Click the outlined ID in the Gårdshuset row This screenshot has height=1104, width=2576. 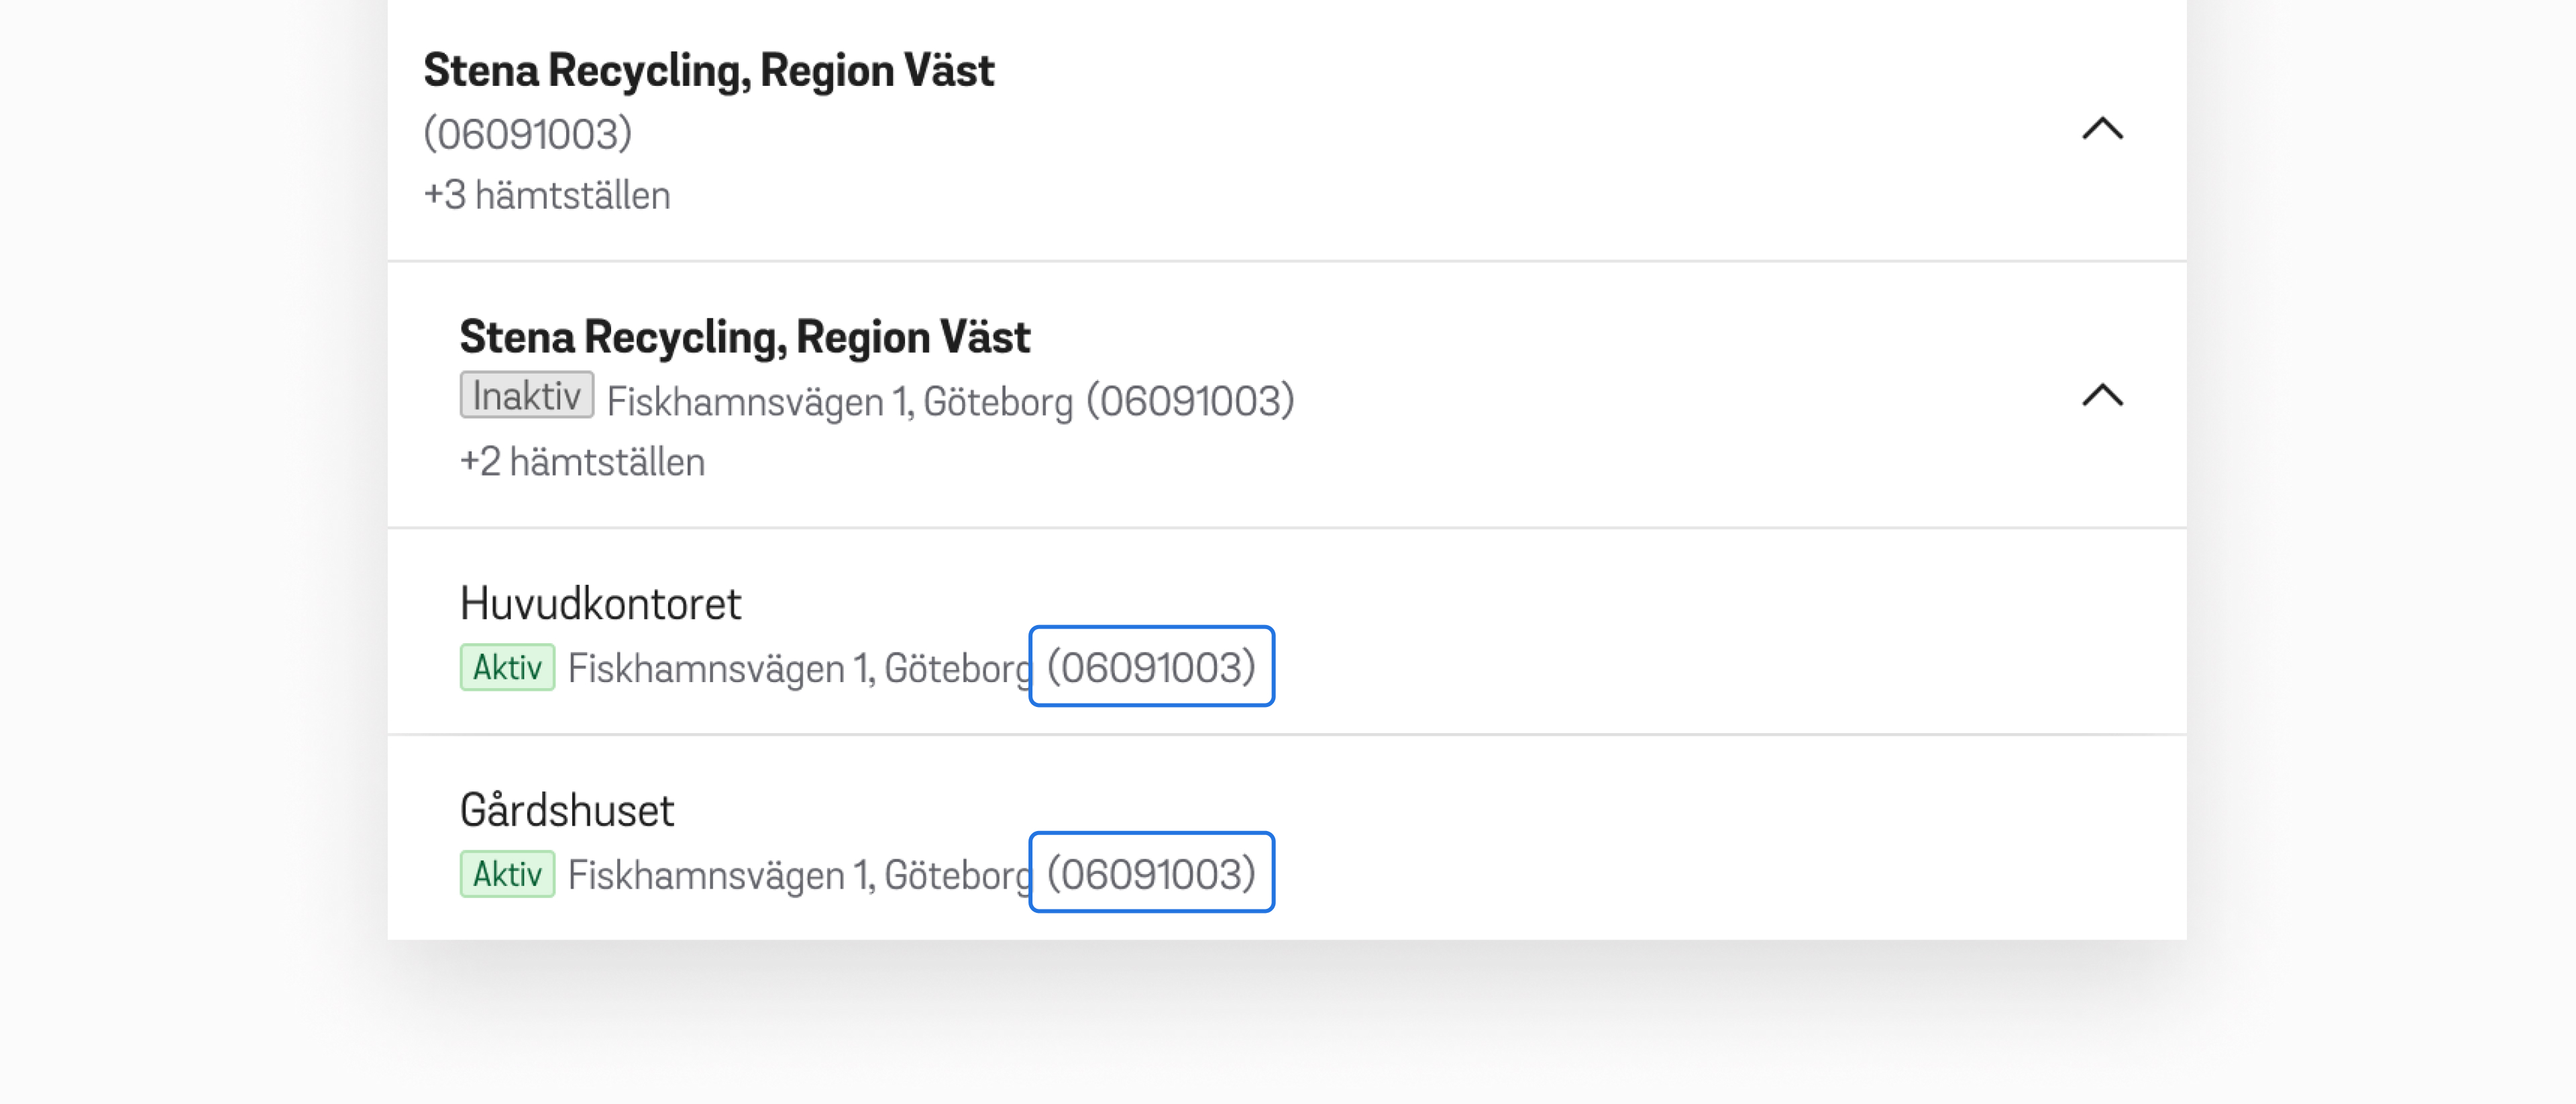1151,873
